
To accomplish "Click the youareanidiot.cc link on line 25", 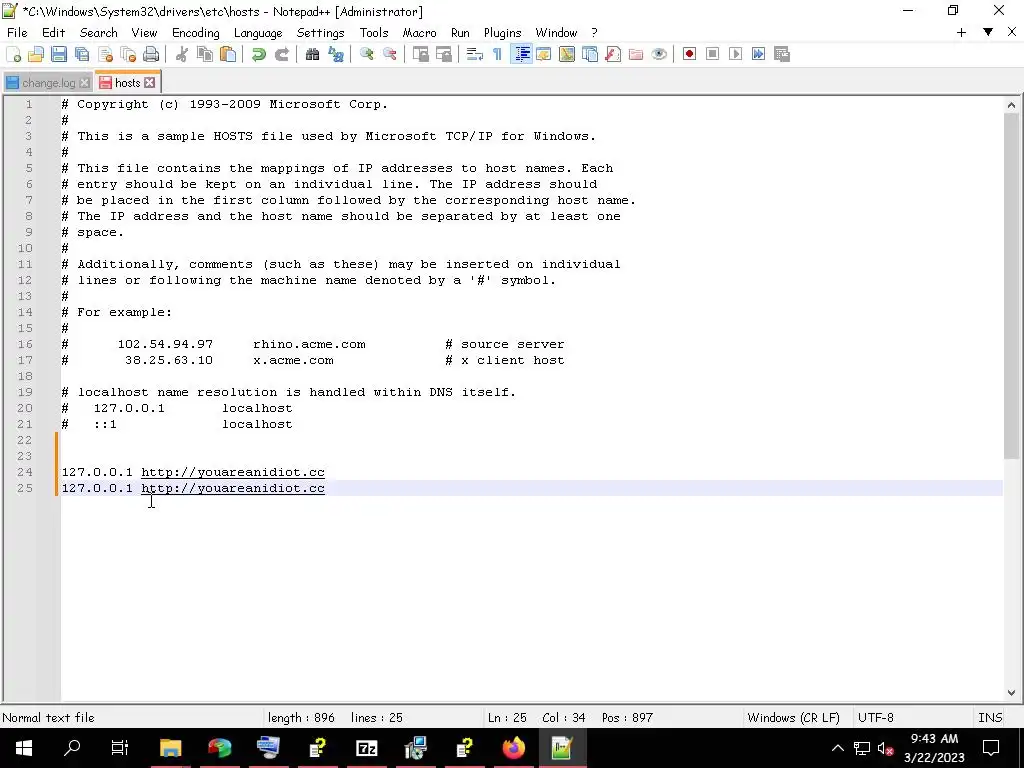I will 233,488.
